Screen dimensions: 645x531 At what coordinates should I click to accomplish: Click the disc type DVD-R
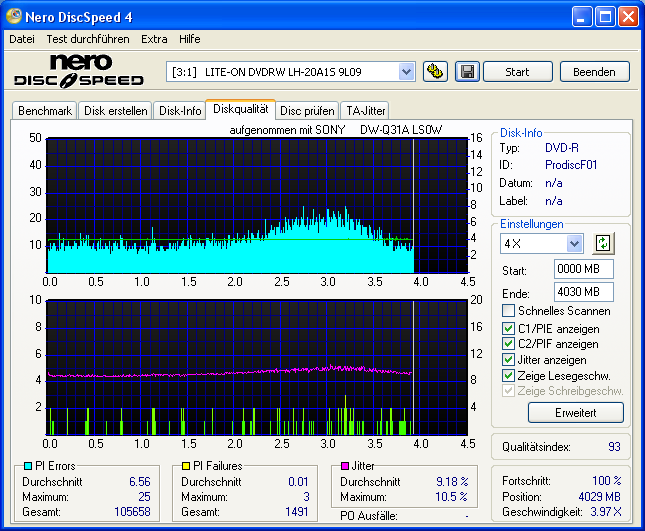pyautogui.click(x=561, y=148)
